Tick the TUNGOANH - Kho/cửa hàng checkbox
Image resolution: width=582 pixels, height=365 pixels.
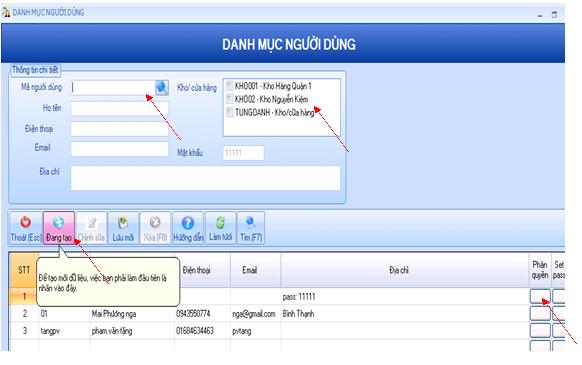click(x=230, y=112)
